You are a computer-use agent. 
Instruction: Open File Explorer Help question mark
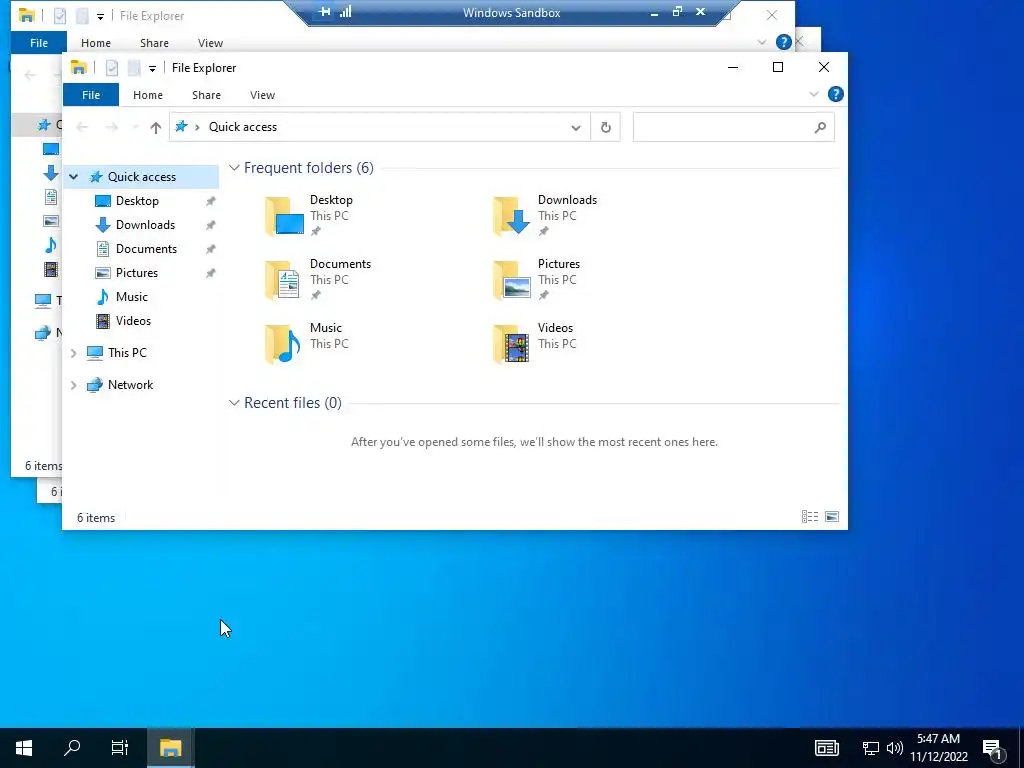pos(835,95)
